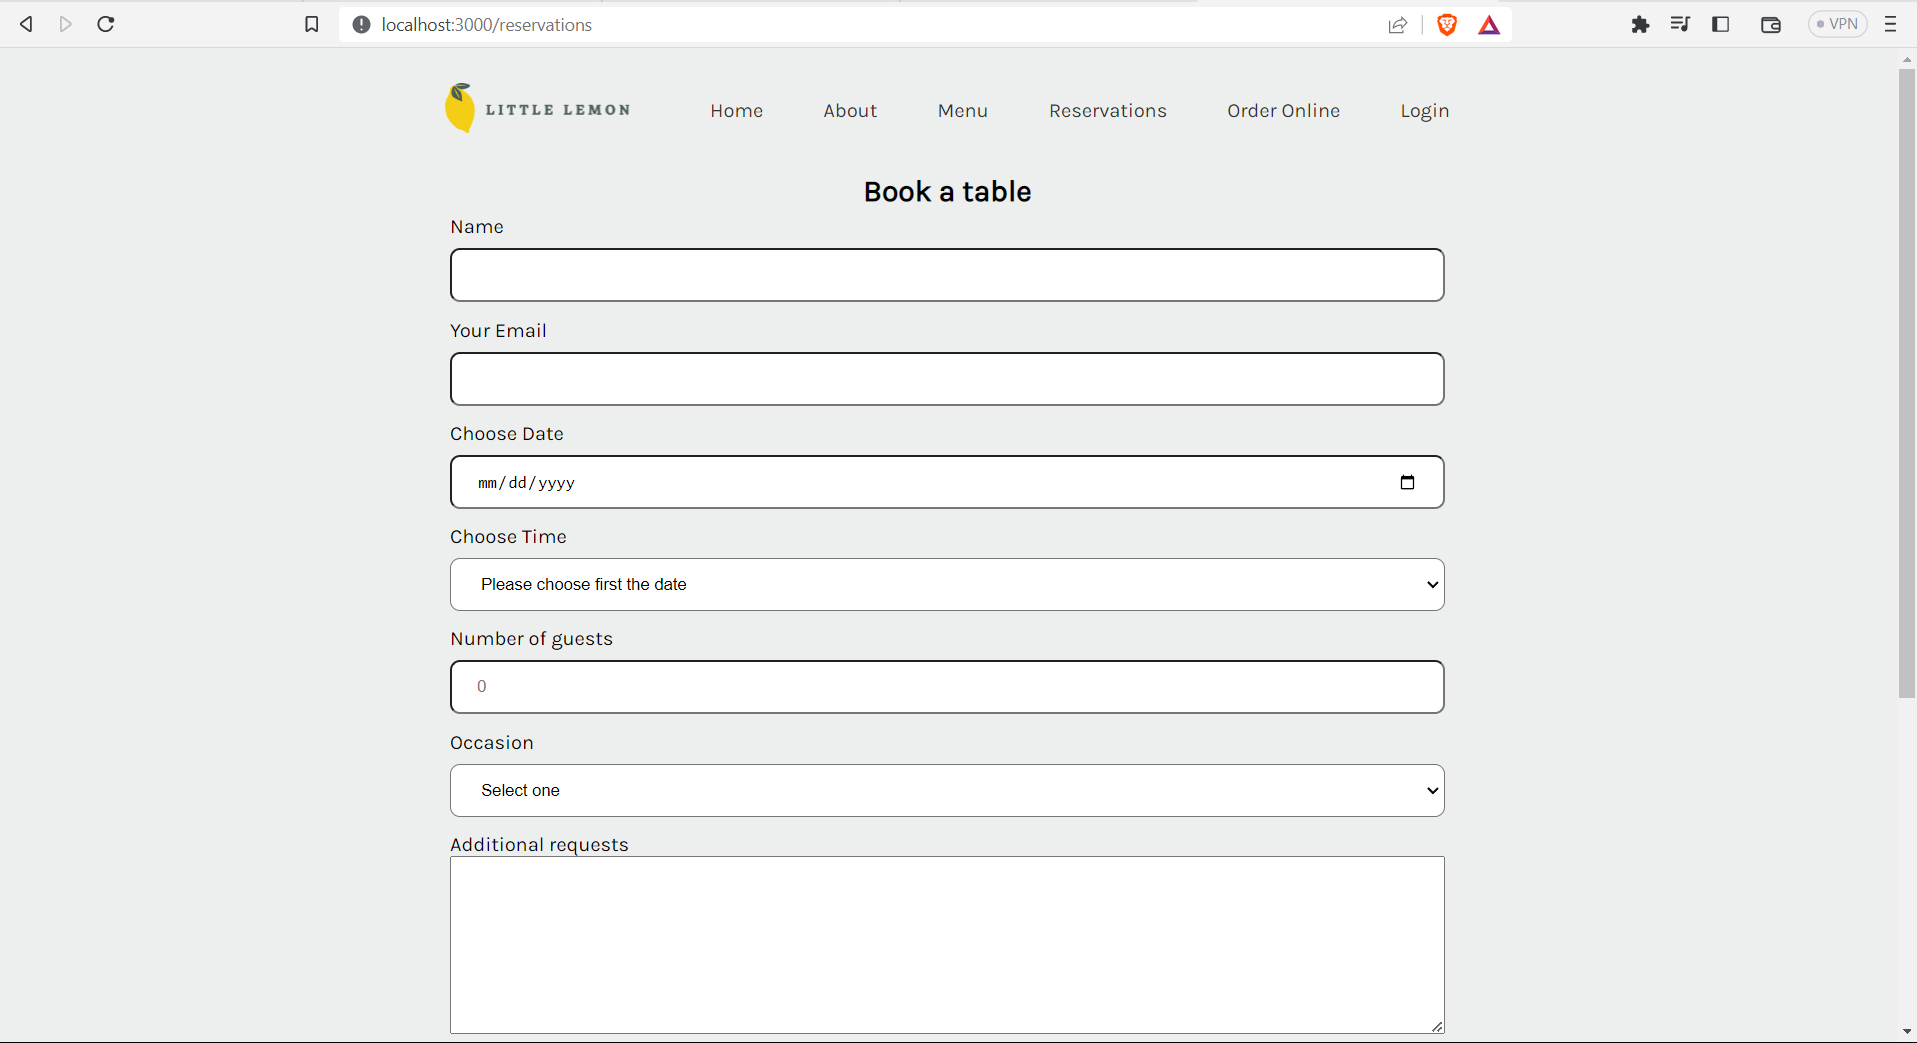Viewport: 1917px width, 1043px height.
Task: Expand the Choose Time dropdown
Action: coord(947,584)
